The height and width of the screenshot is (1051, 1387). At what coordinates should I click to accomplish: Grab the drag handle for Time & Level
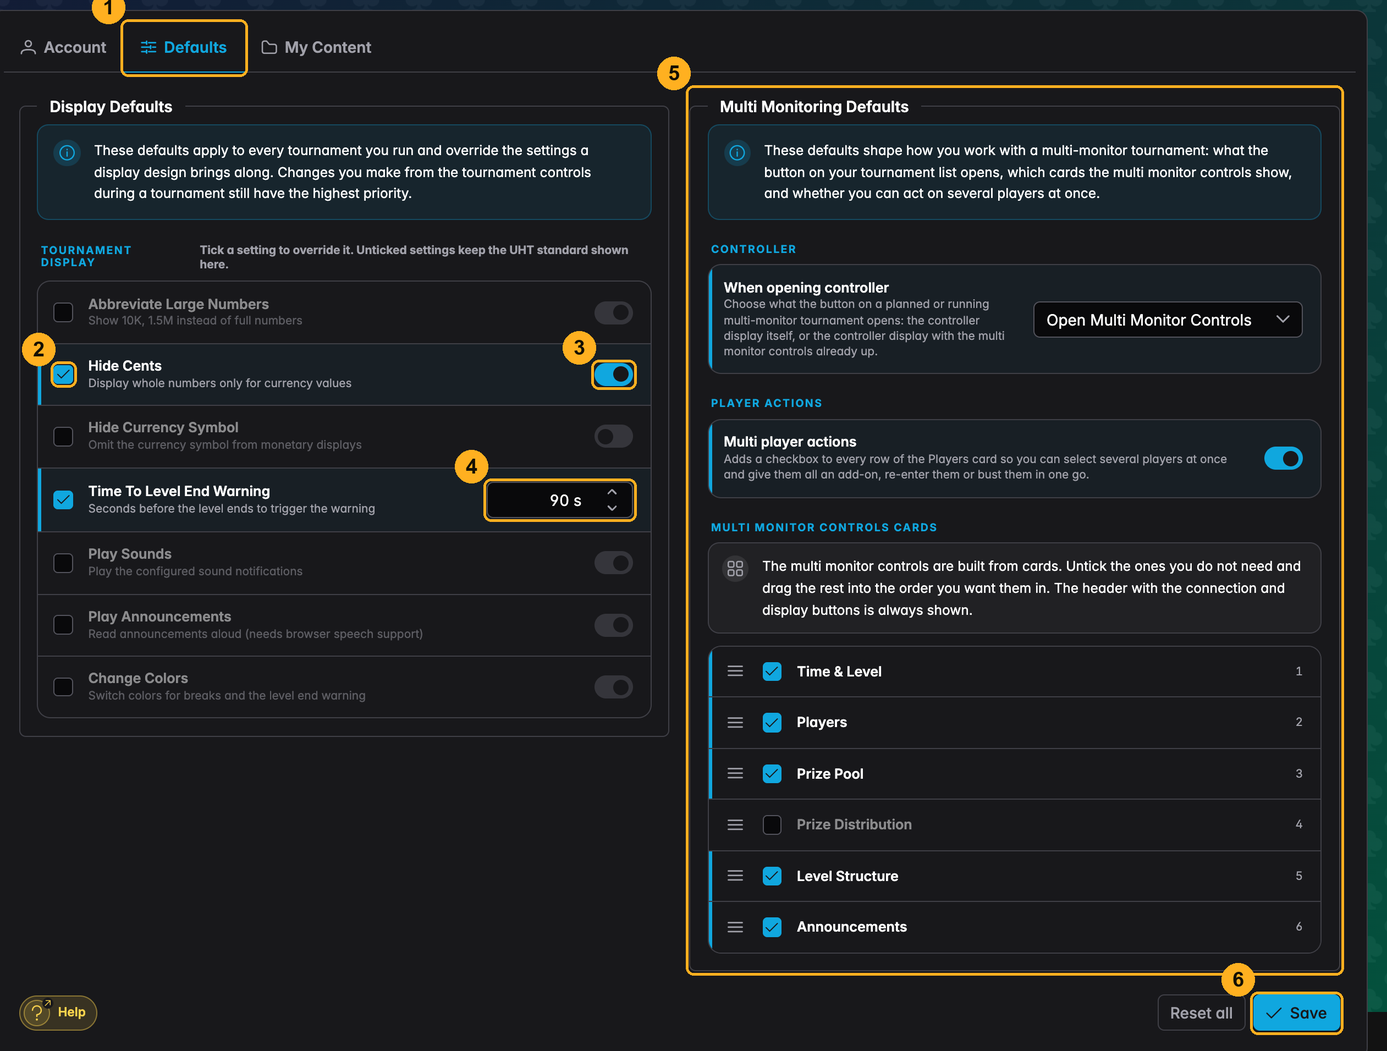(735, 671)
